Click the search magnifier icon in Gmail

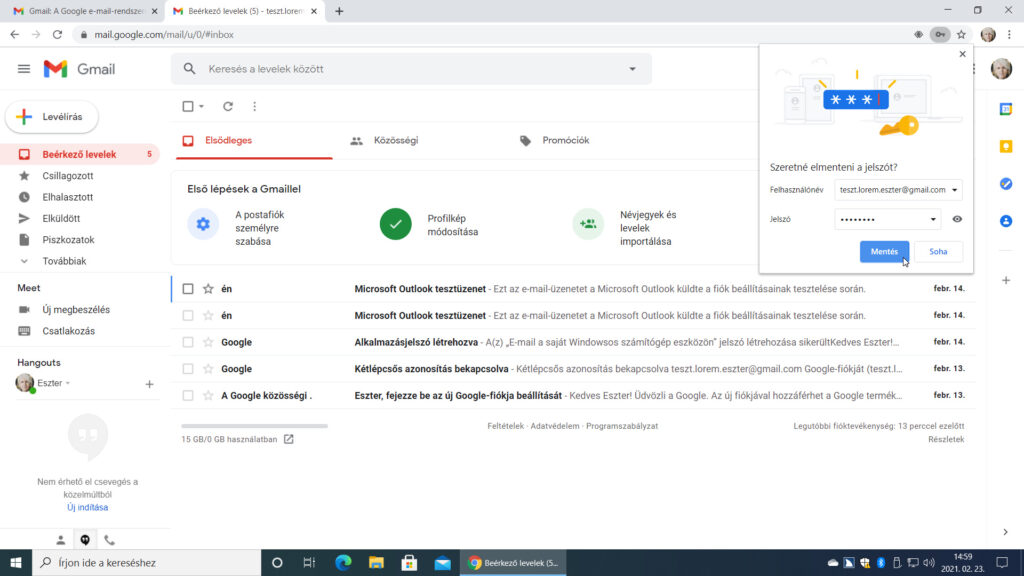(189, 69)
